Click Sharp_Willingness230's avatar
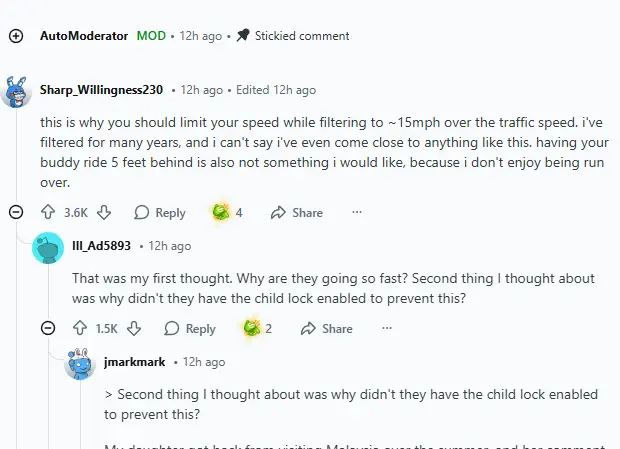This screenshot has height=449, width=620. pos(16,90)
